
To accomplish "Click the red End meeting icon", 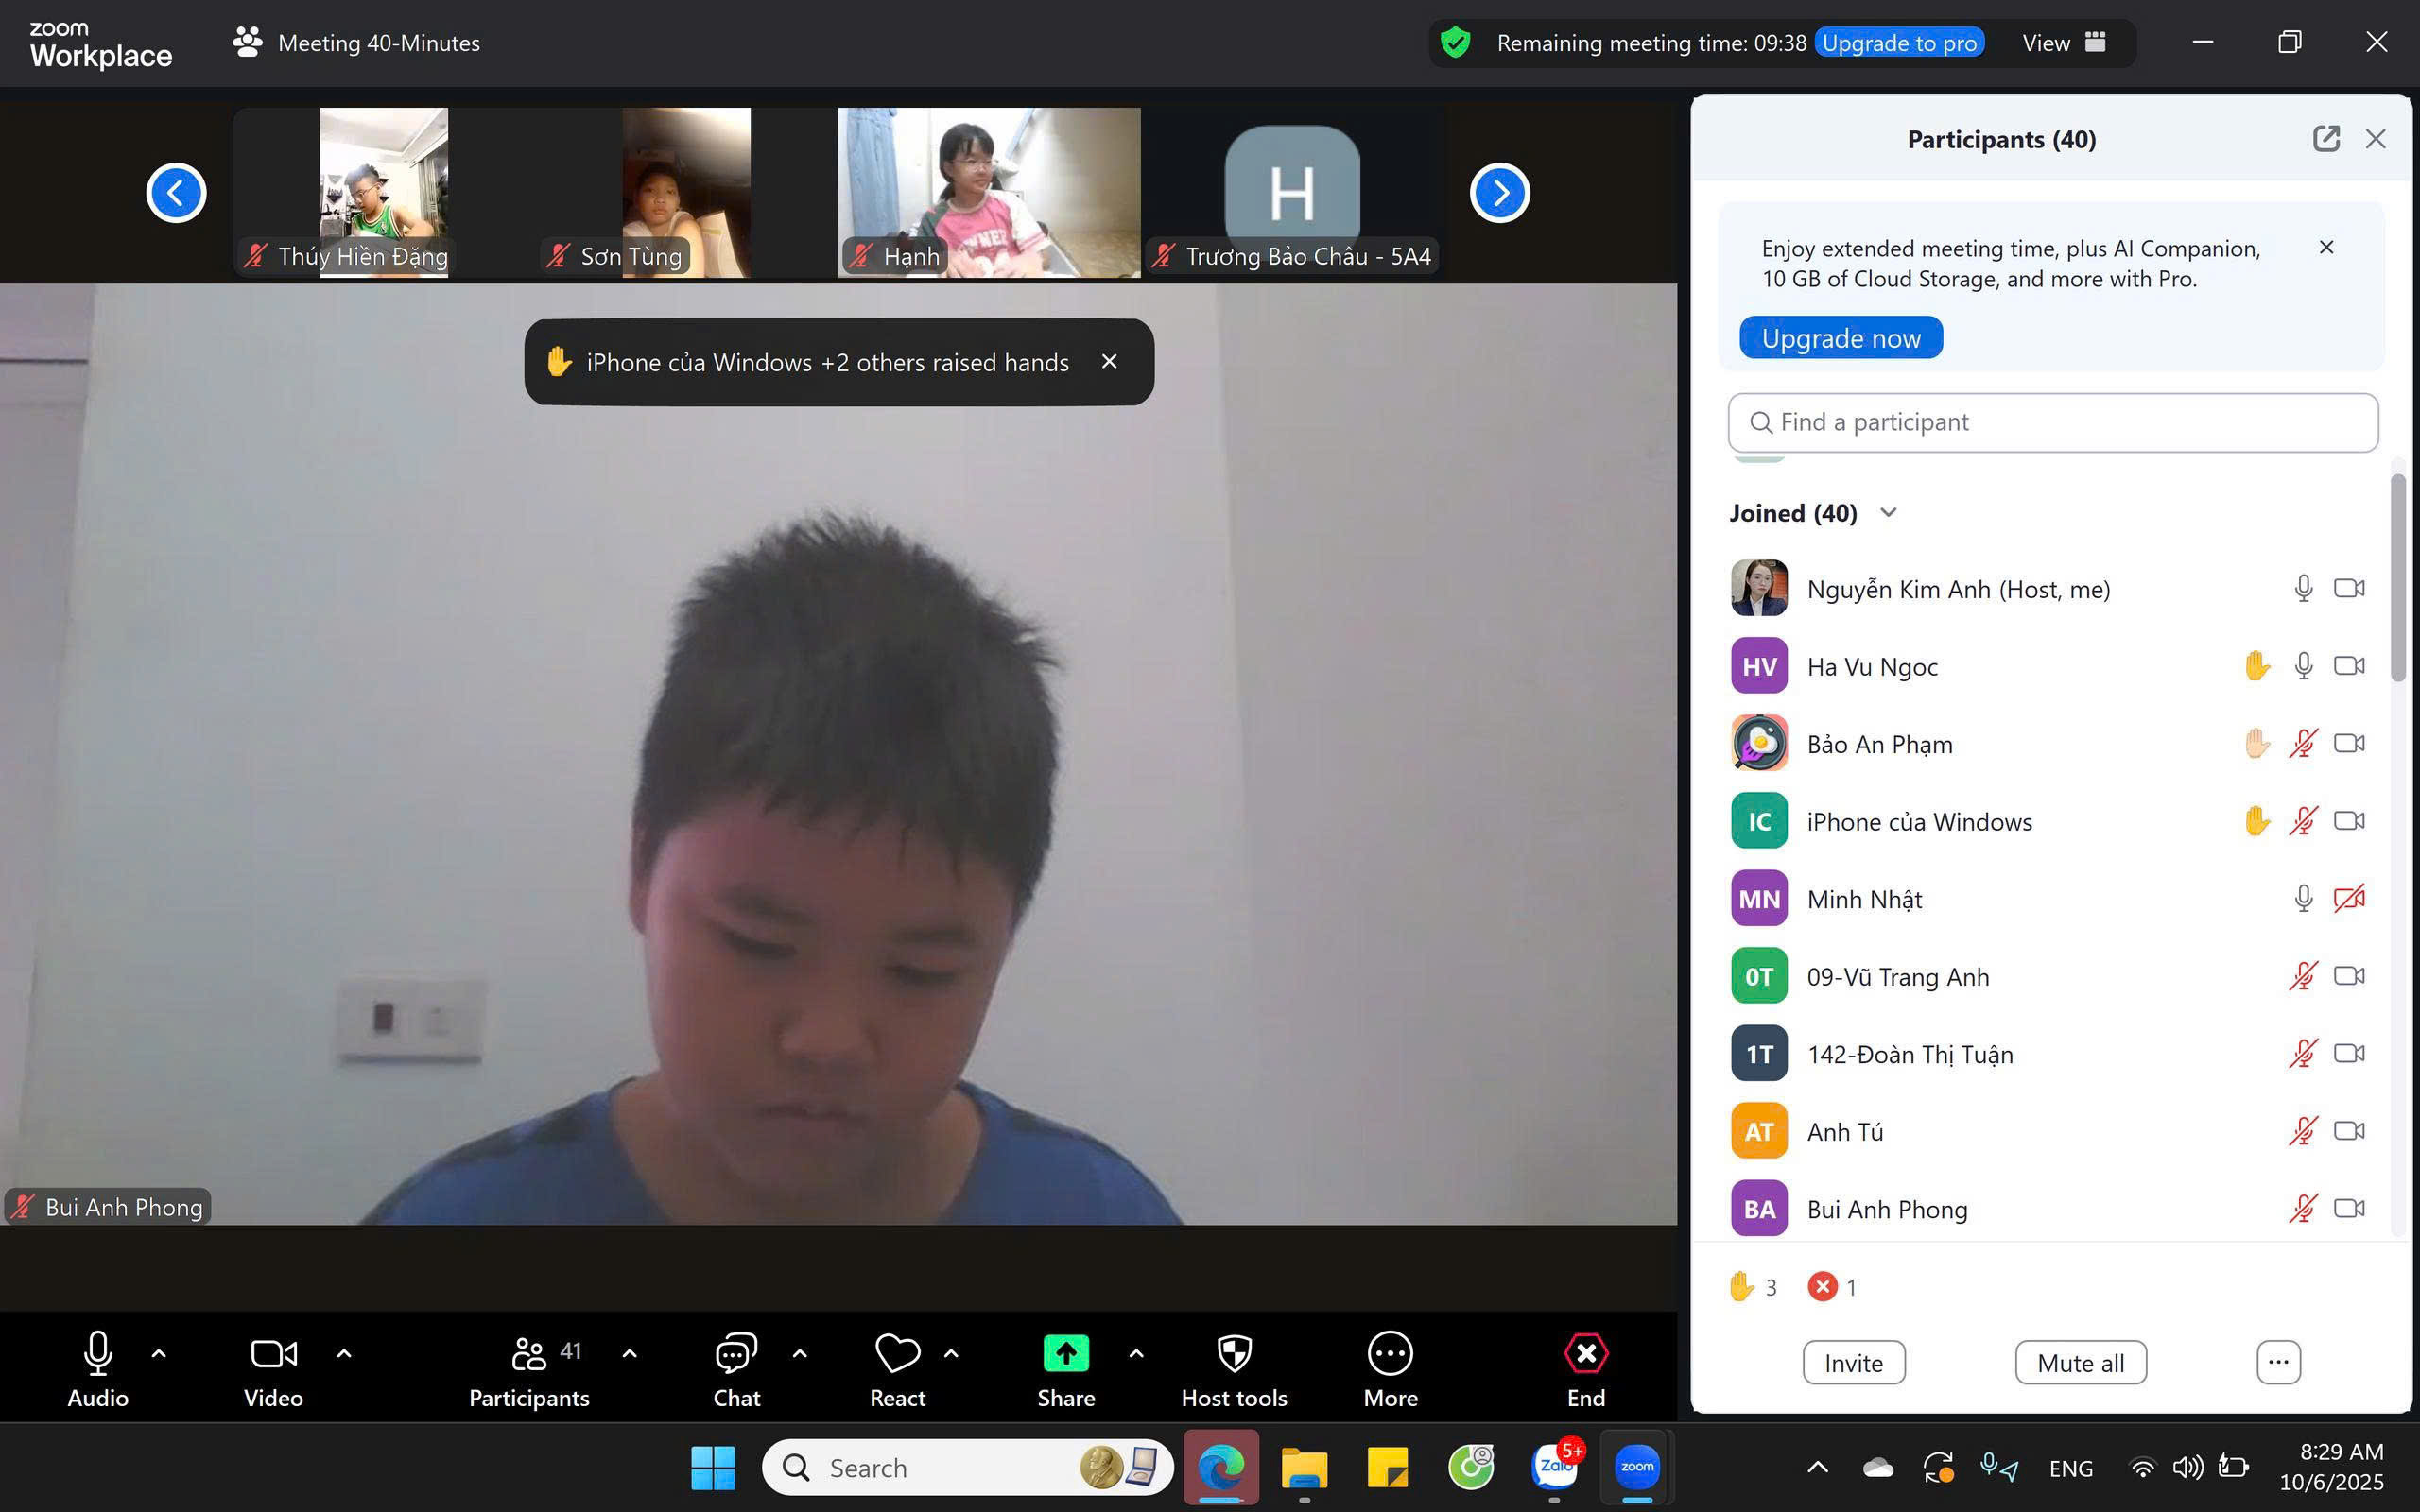I will pyautogui.click(x=1586, y=1354).
